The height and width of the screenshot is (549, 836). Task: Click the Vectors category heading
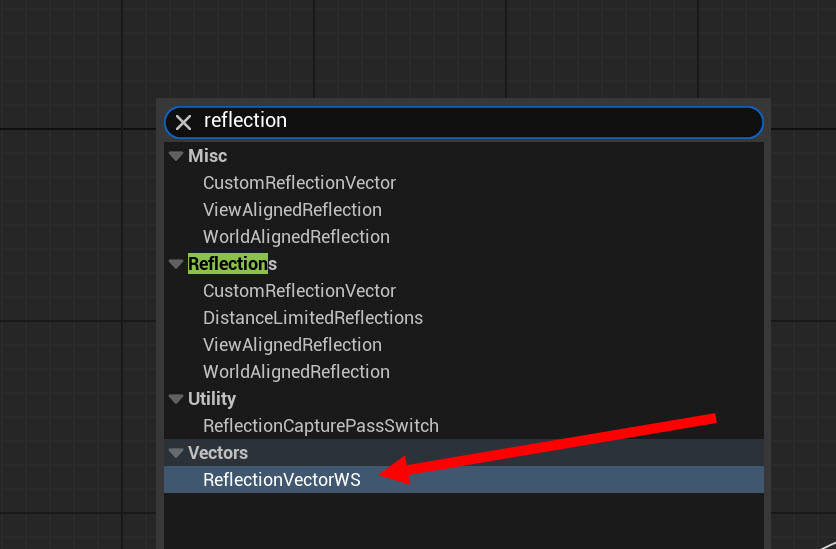(218, 453)
